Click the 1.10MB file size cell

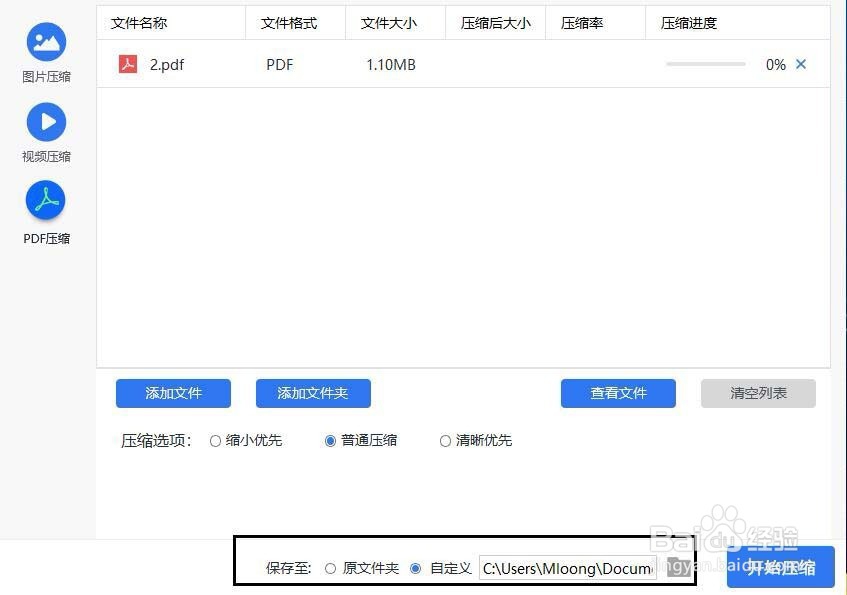pos(391,65)
